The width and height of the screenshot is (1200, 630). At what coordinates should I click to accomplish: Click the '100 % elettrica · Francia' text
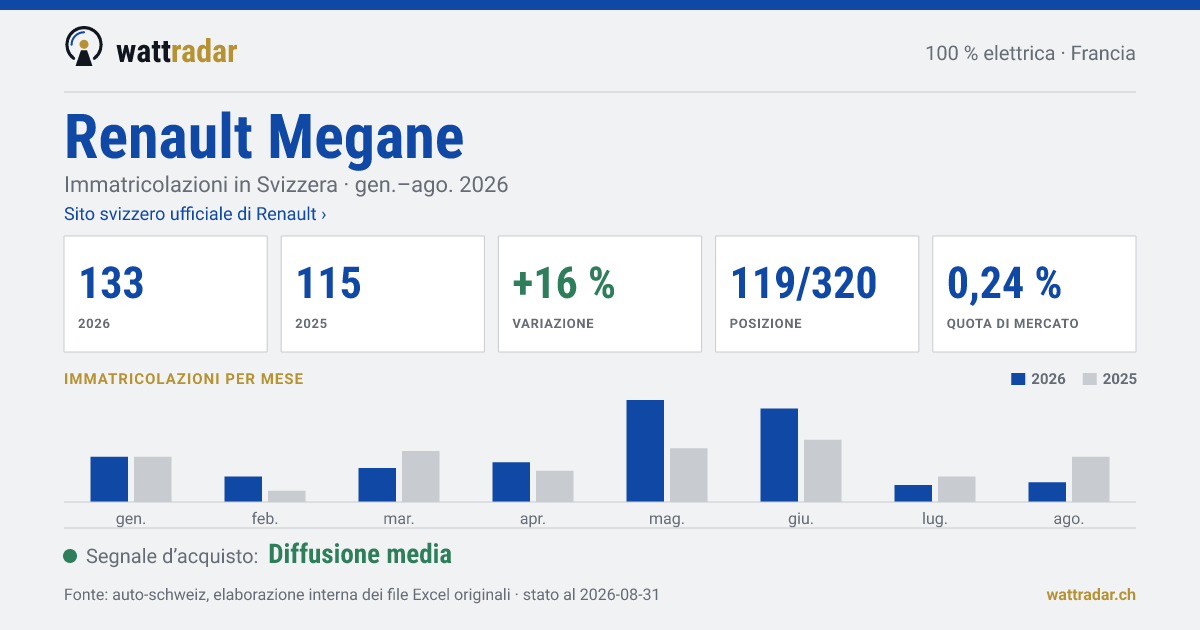(x=1030, y=54)
